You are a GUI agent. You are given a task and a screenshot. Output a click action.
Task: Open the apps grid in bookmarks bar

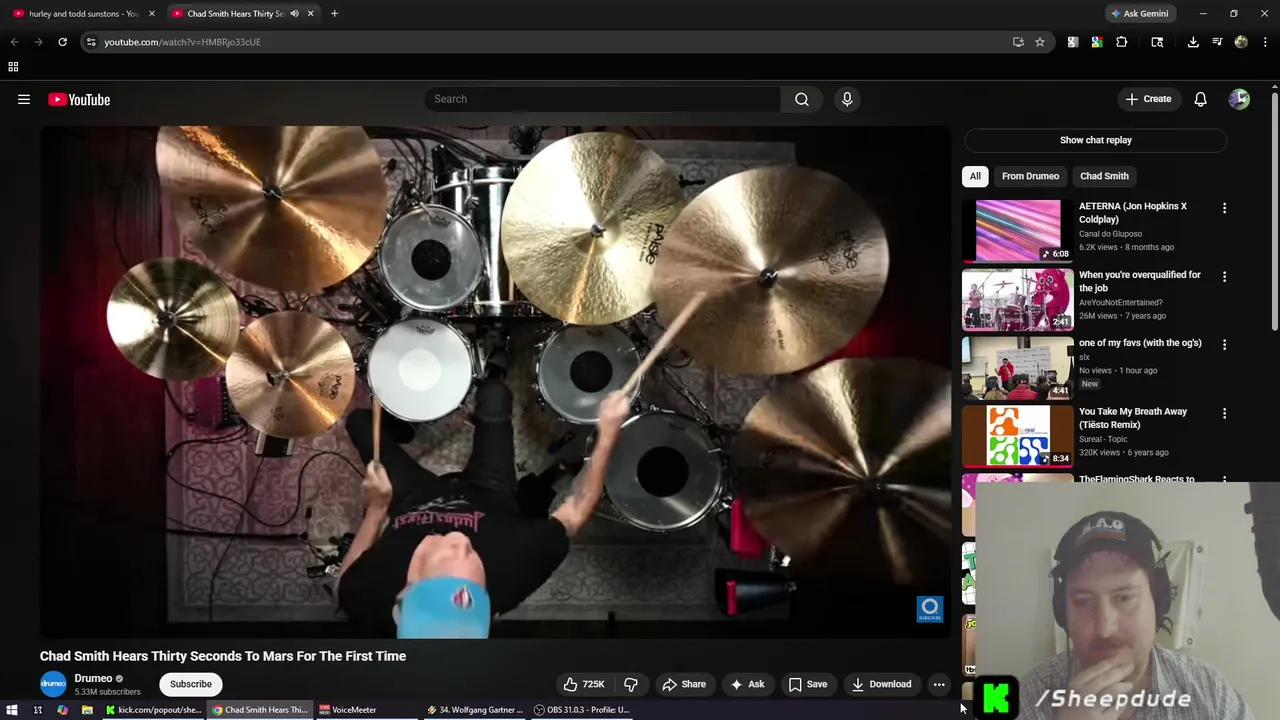click(x=13, y=67)
